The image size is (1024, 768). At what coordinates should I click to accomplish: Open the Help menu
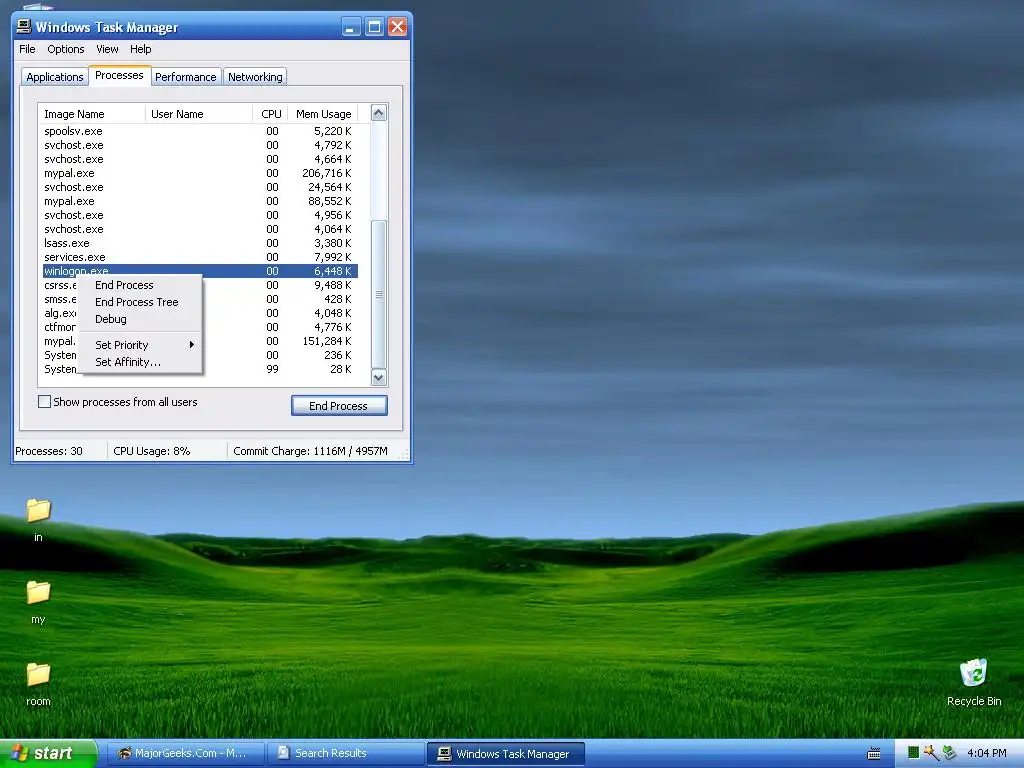click(140, 49)
